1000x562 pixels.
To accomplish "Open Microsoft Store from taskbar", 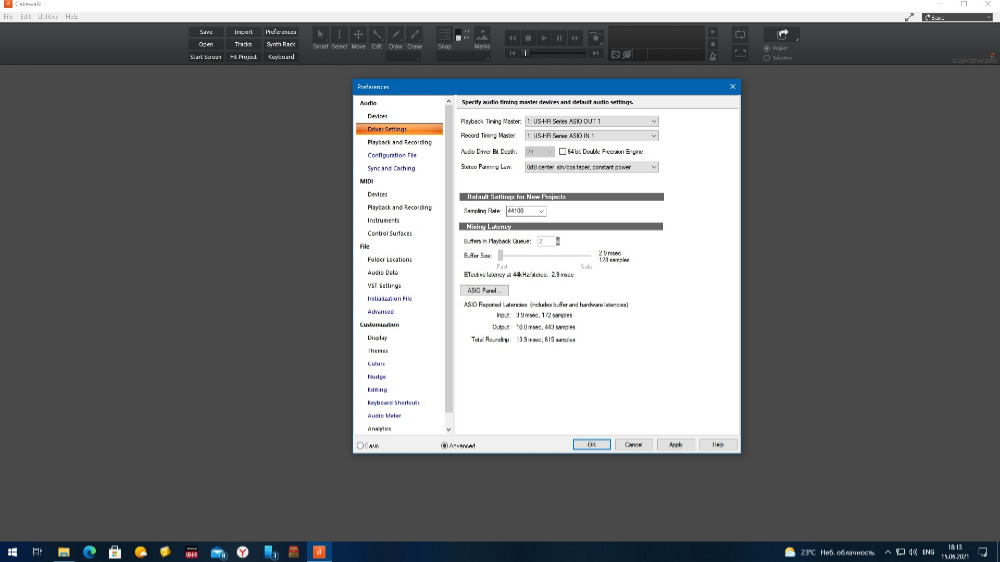I will point(115,552).
